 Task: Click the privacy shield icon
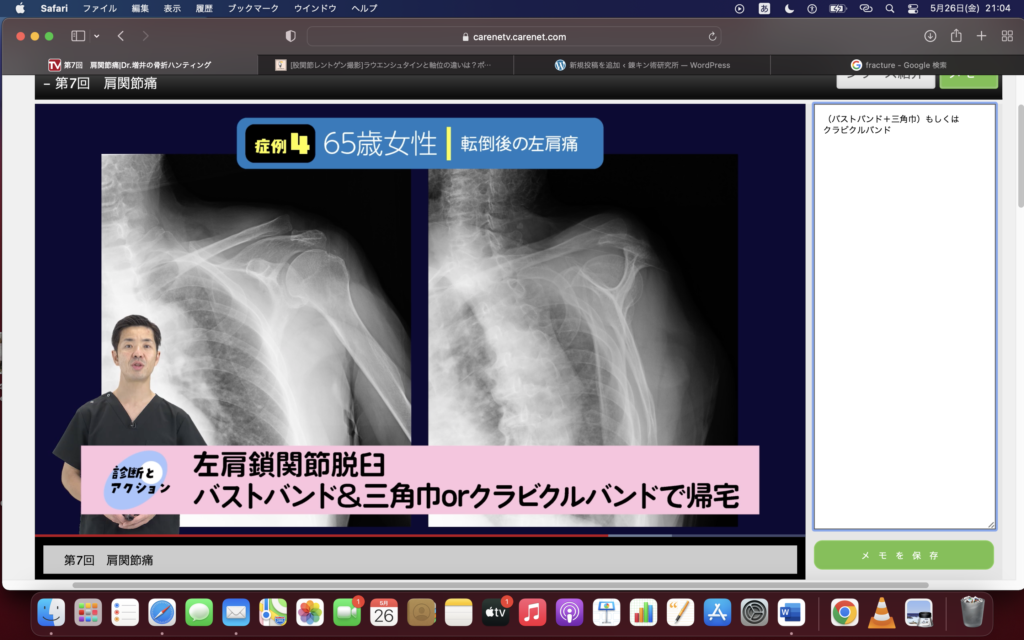291,36
